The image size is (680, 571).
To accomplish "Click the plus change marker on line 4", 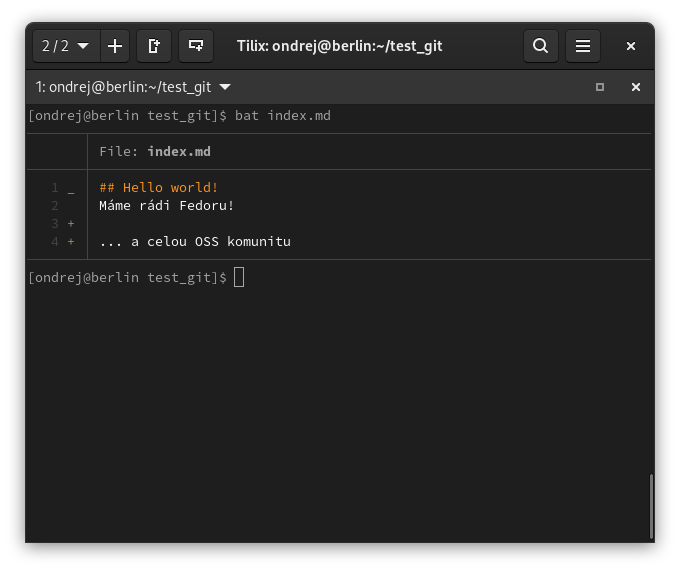I will pos(71,242).
